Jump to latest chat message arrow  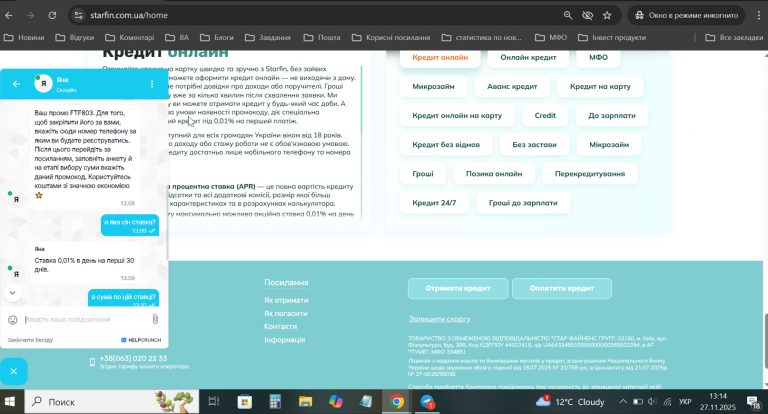point(13,293)
